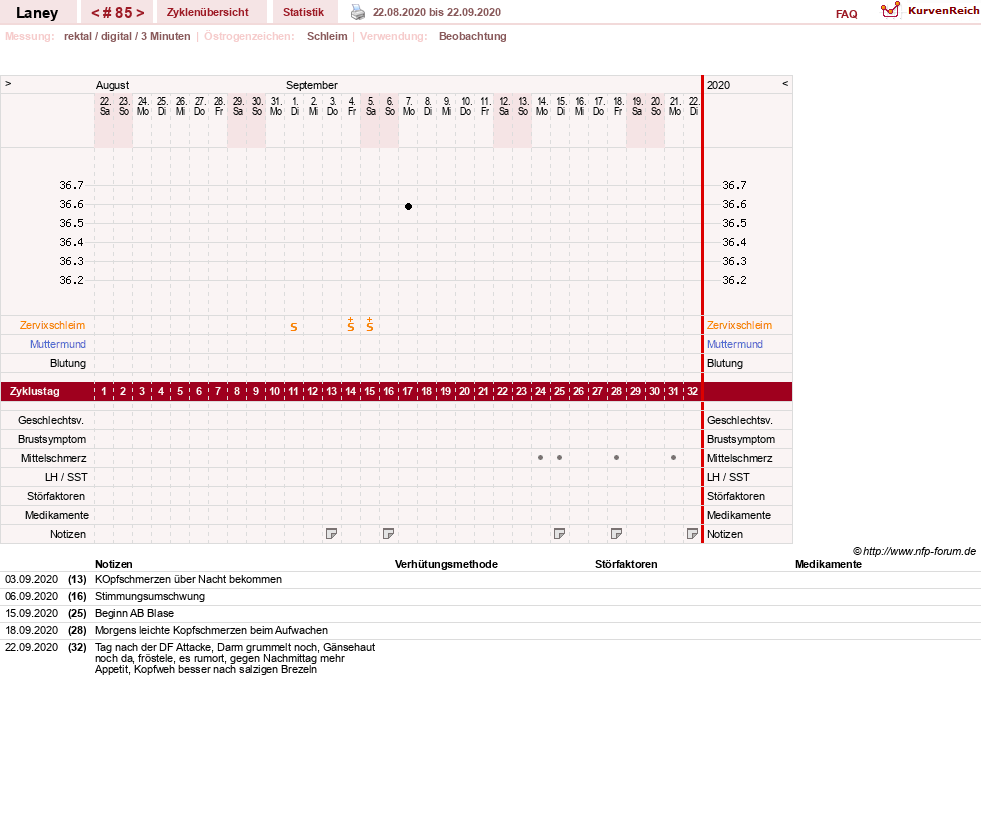Click the left Zervixschleim row label
Screen dimensions: 981x832
pos(53,325)
